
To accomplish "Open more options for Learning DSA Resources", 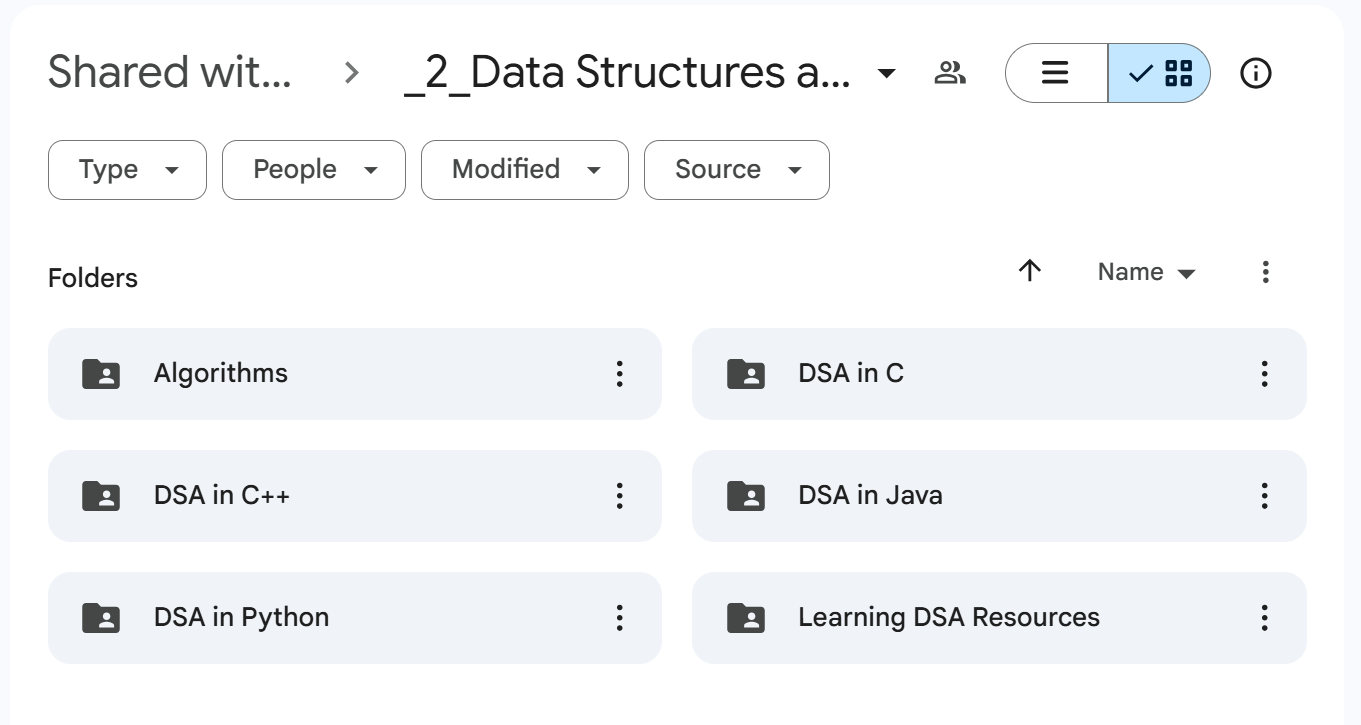I will (x=1264, y=618).
